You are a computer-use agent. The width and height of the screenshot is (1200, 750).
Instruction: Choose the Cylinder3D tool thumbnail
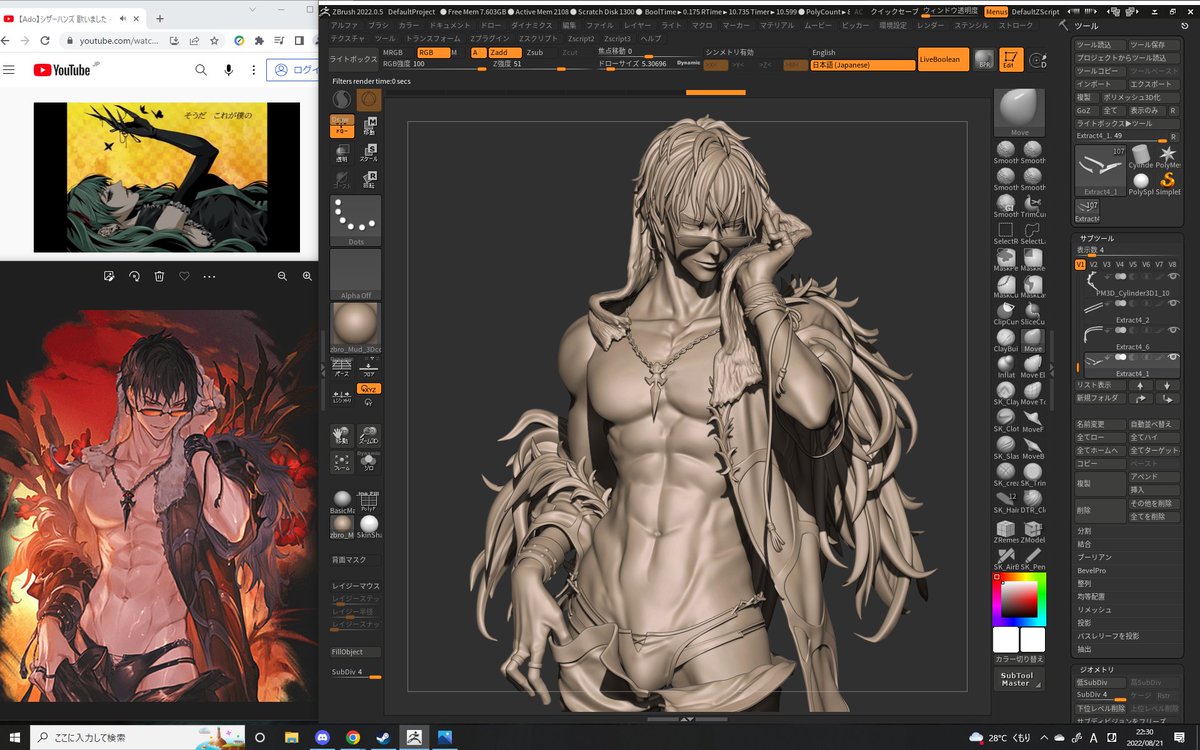pos(1140,156)
